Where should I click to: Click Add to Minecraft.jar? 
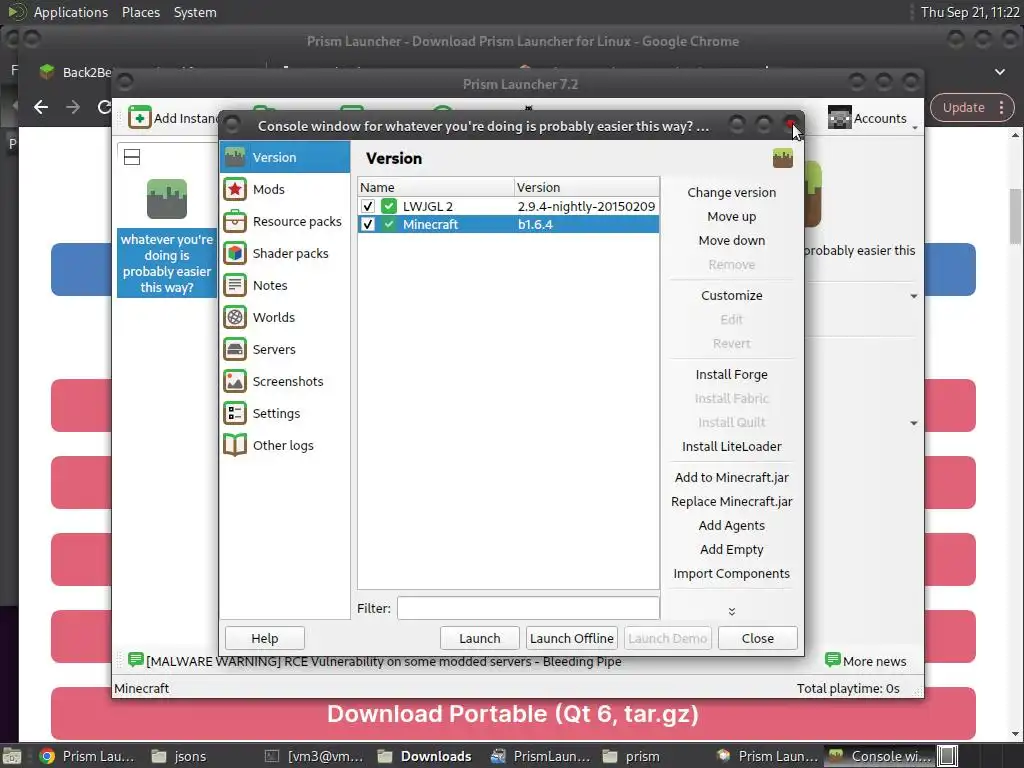point(731,478)
